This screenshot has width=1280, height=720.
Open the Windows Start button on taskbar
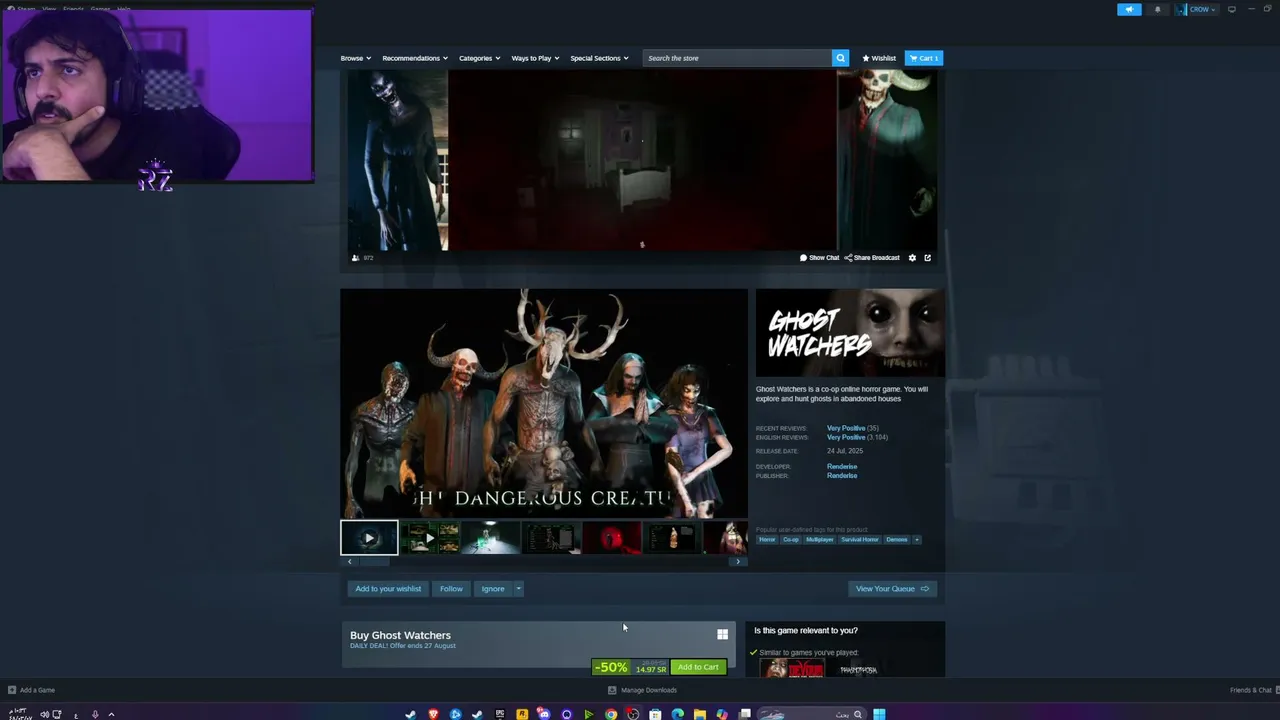[x=879, y=714]
